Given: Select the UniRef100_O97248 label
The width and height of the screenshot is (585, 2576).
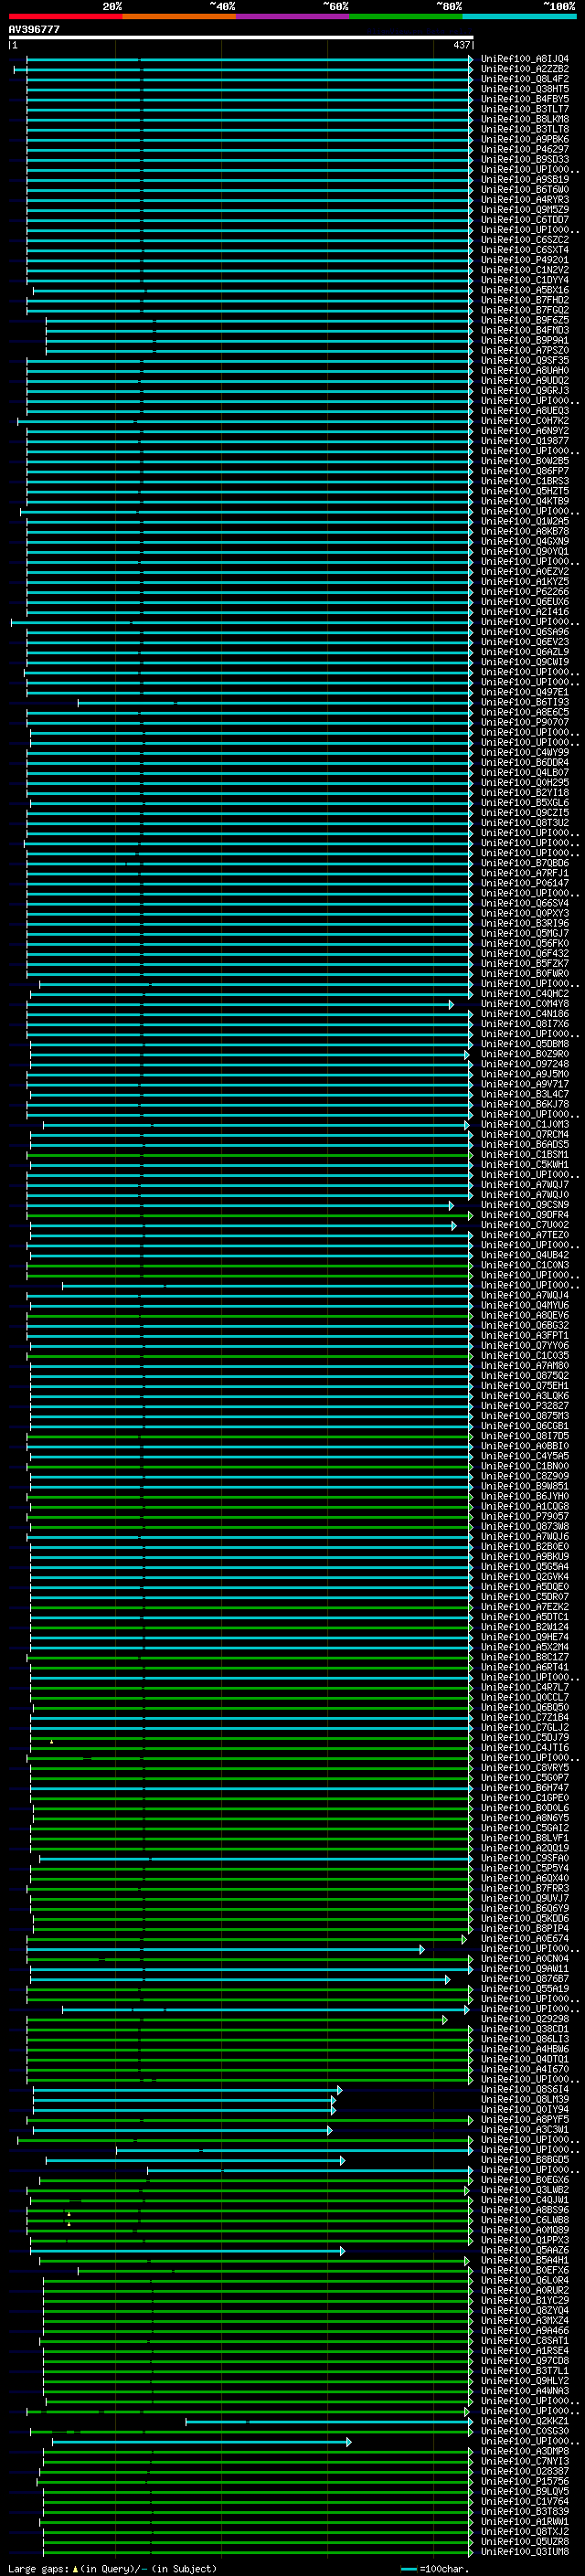Looking at the screenshot, I should pos(524,1064).
